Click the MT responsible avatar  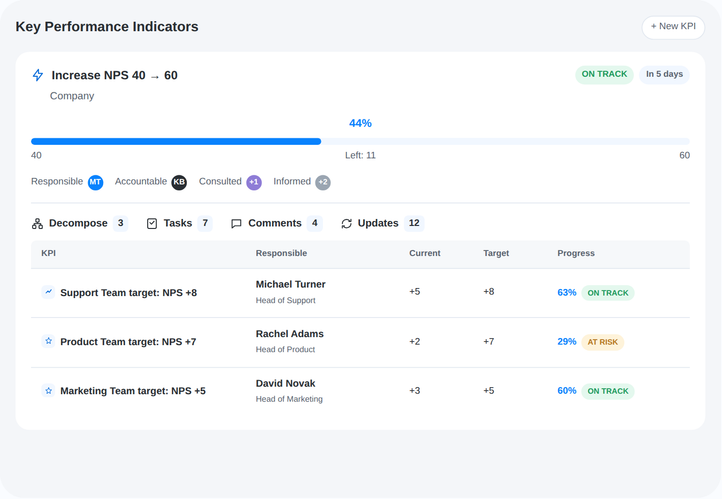pyautogui.click(x=95, y=182)
